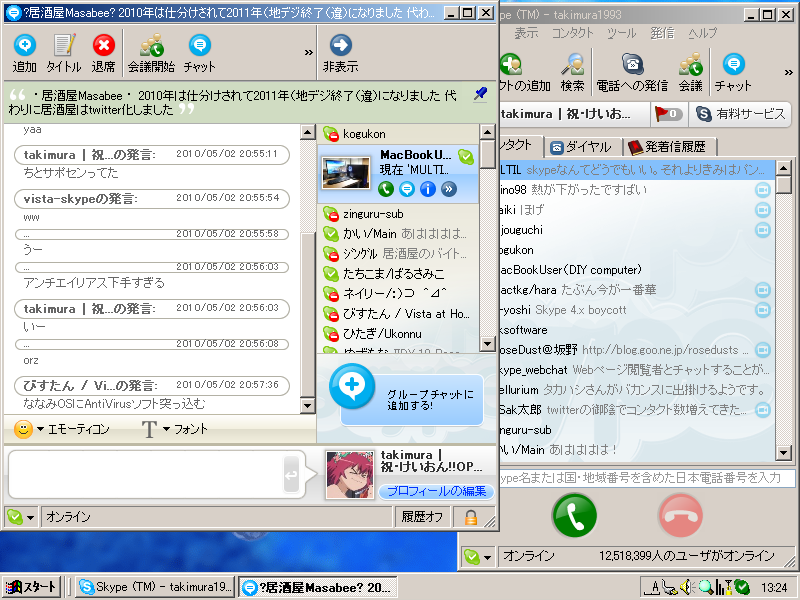Click プロフィールの編集 link
Screen dimensions: 800x600
click(437, 491)
